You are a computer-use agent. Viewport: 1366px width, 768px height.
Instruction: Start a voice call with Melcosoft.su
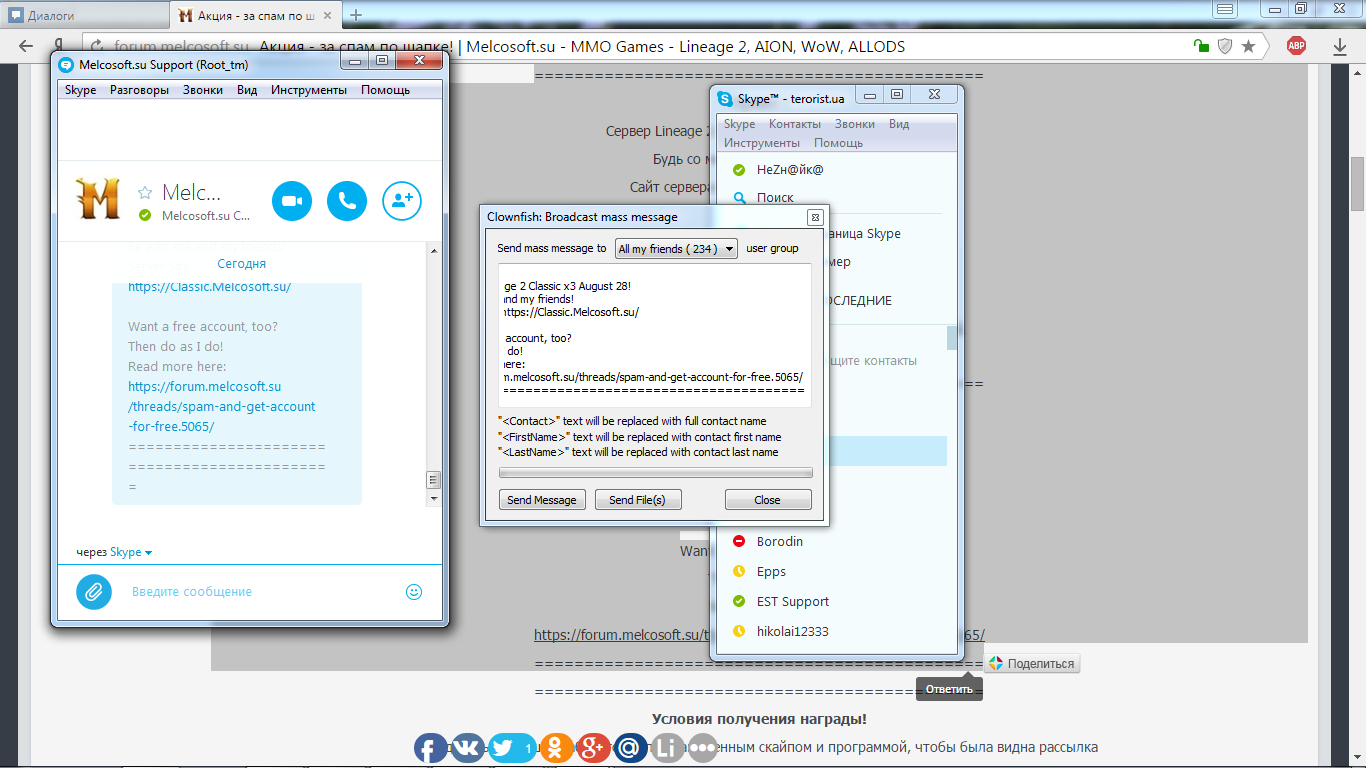347,201
